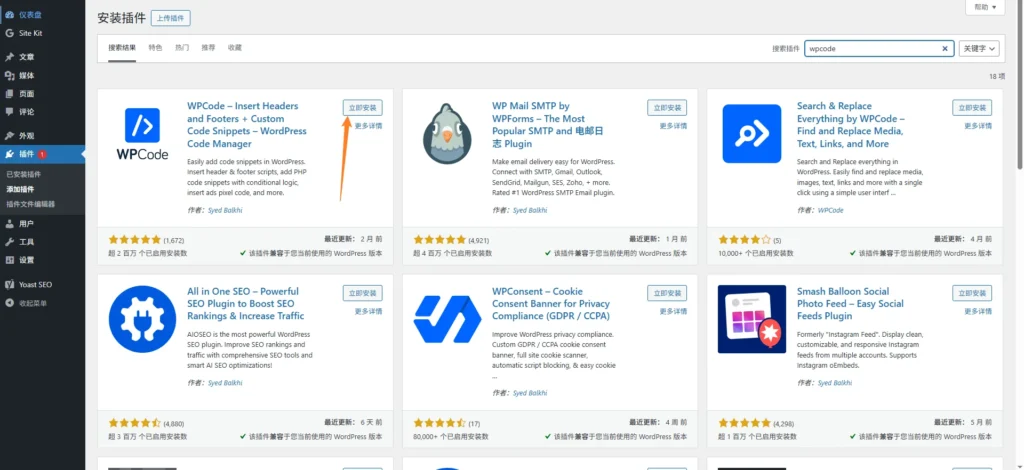The height and width of the screenshot is (470, 1024).
Task: Collapse the sidebar with 收起菜单
Action: 9,302
